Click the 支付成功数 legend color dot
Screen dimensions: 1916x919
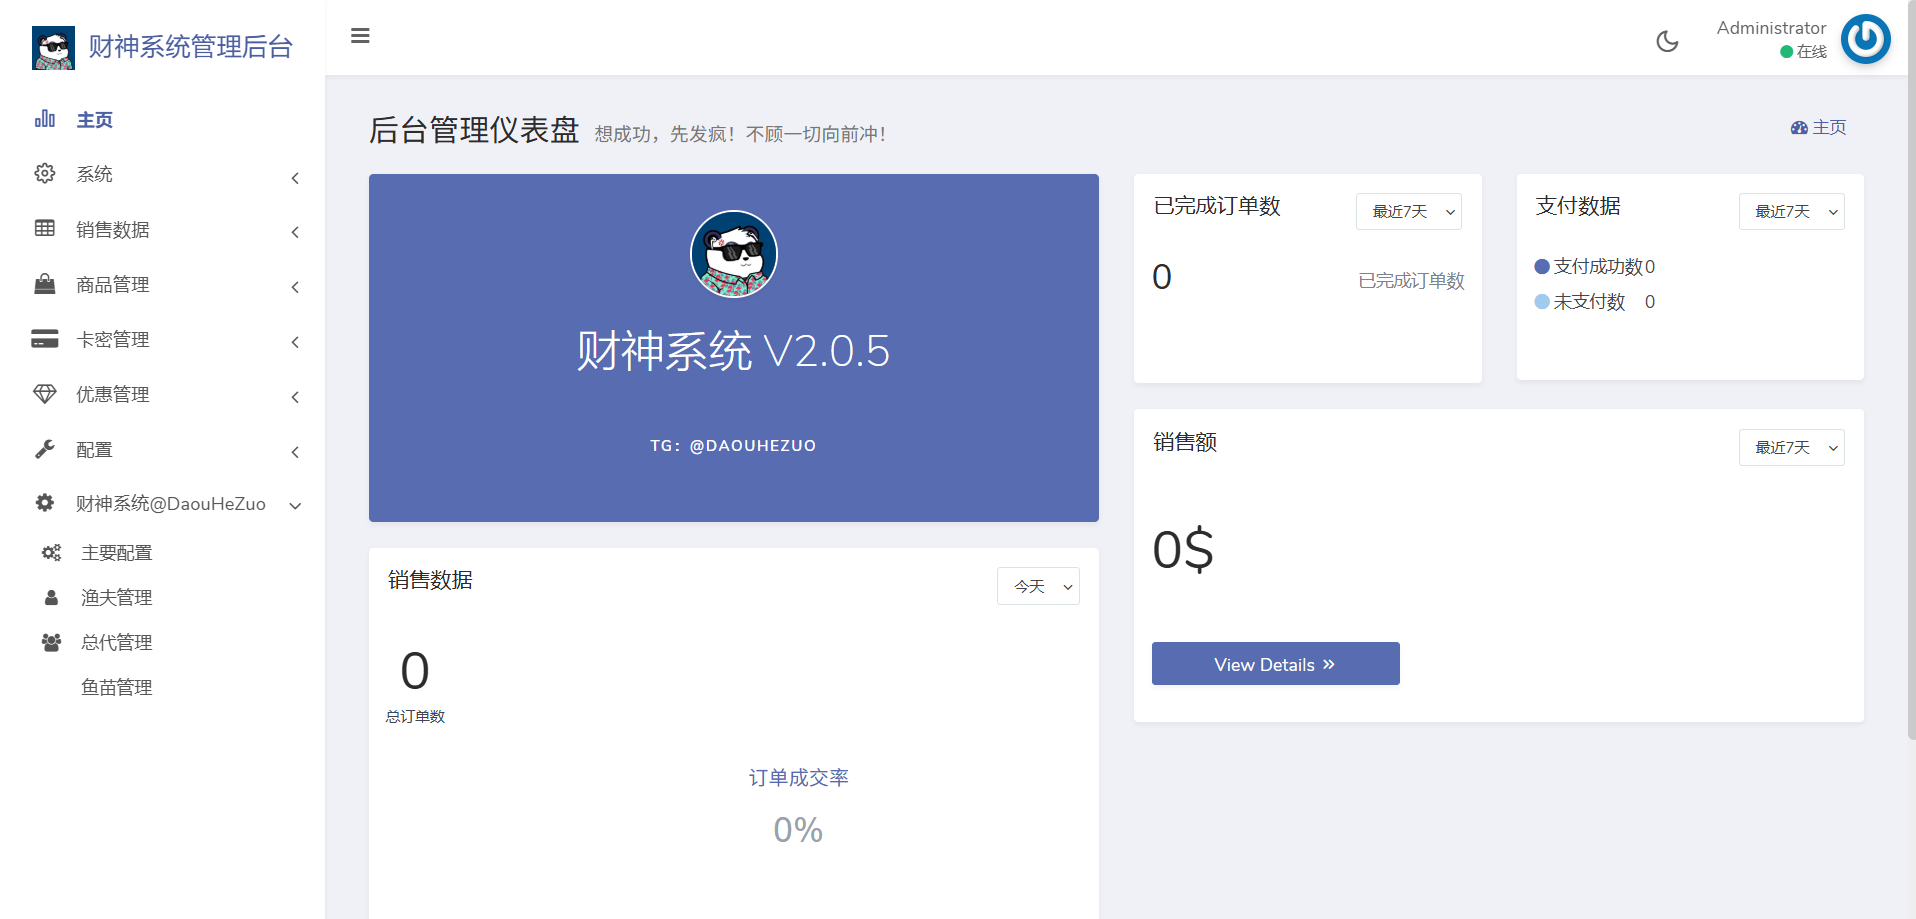[1542, 267]
